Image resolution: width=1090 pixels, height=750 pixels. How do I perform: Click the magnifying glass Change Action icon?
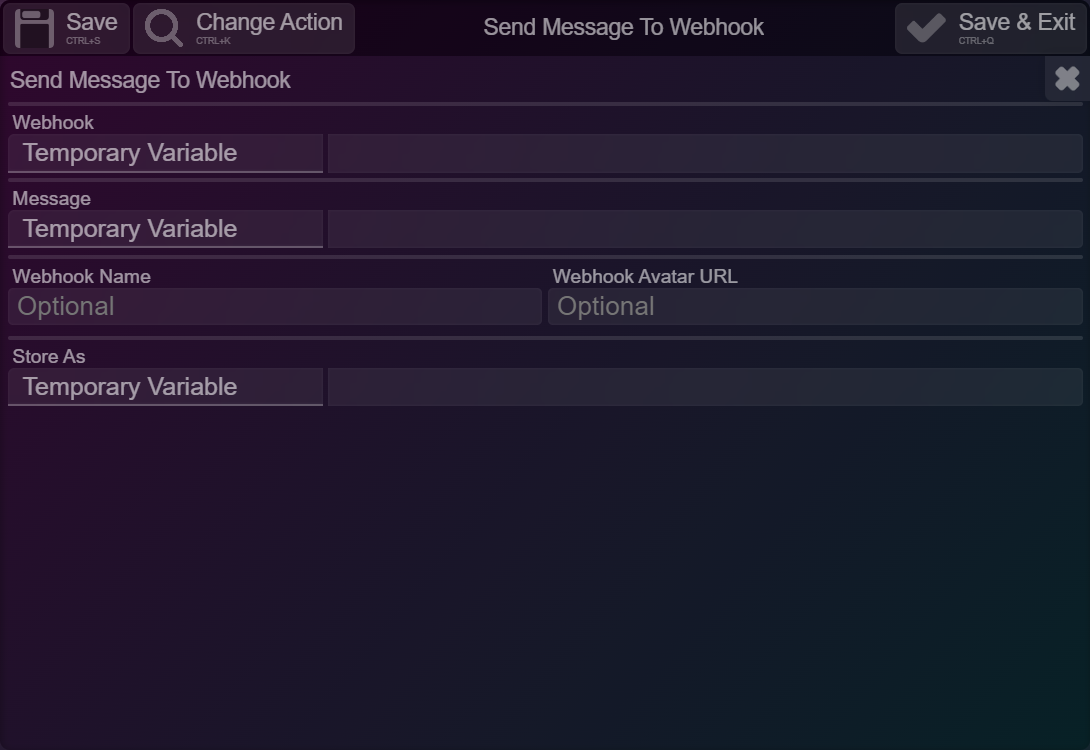(163, 28)
